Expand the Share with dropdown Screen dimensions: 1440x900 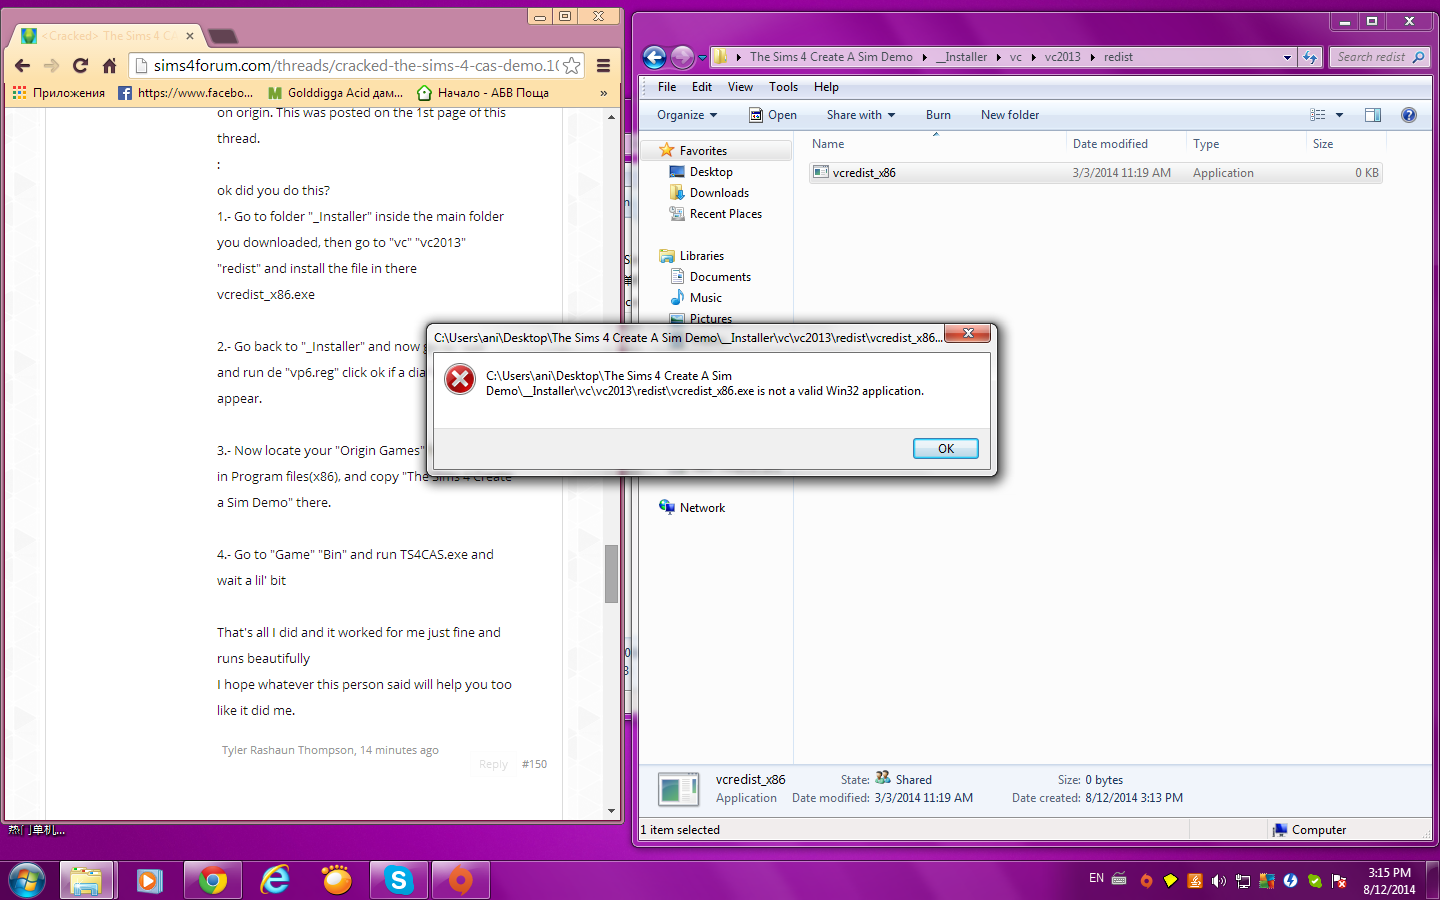tap(860, 115)
